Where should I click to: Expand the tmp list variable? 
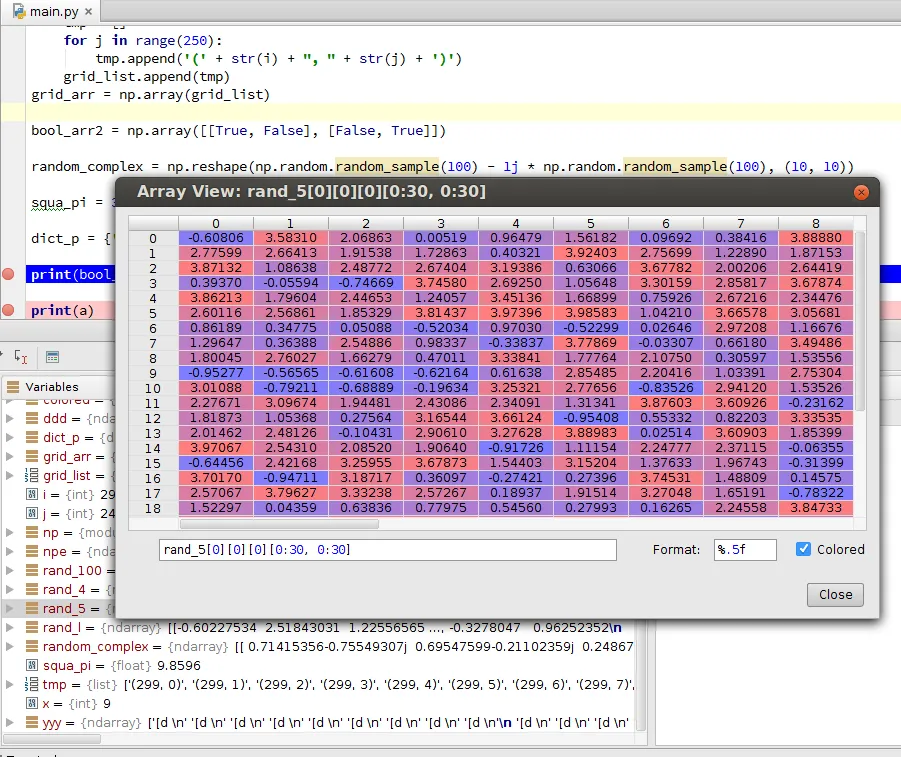point(10,685)
